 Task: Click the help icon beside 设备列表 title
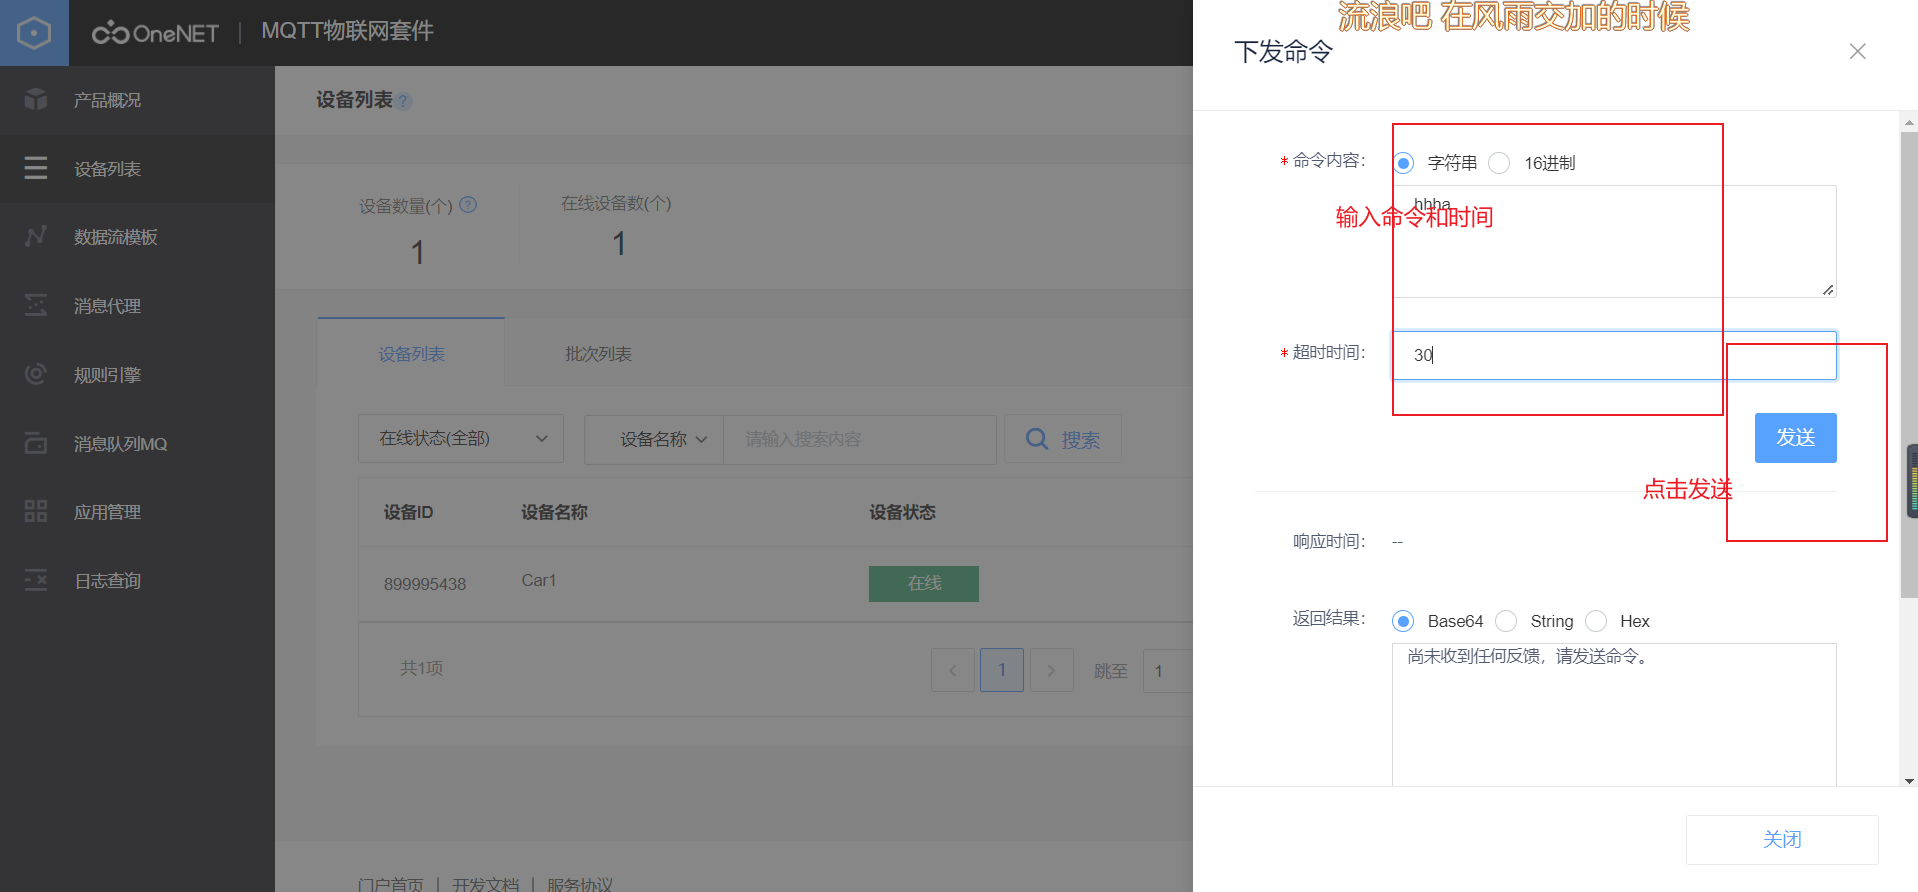(x=403, y=101)
